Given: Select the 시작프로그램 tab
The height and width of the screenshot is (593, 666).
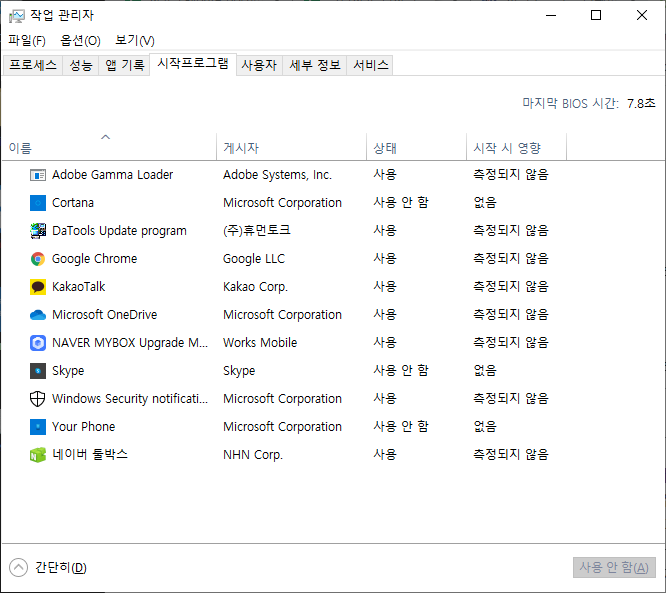Looking at the screenshot, I should [193, 64].
